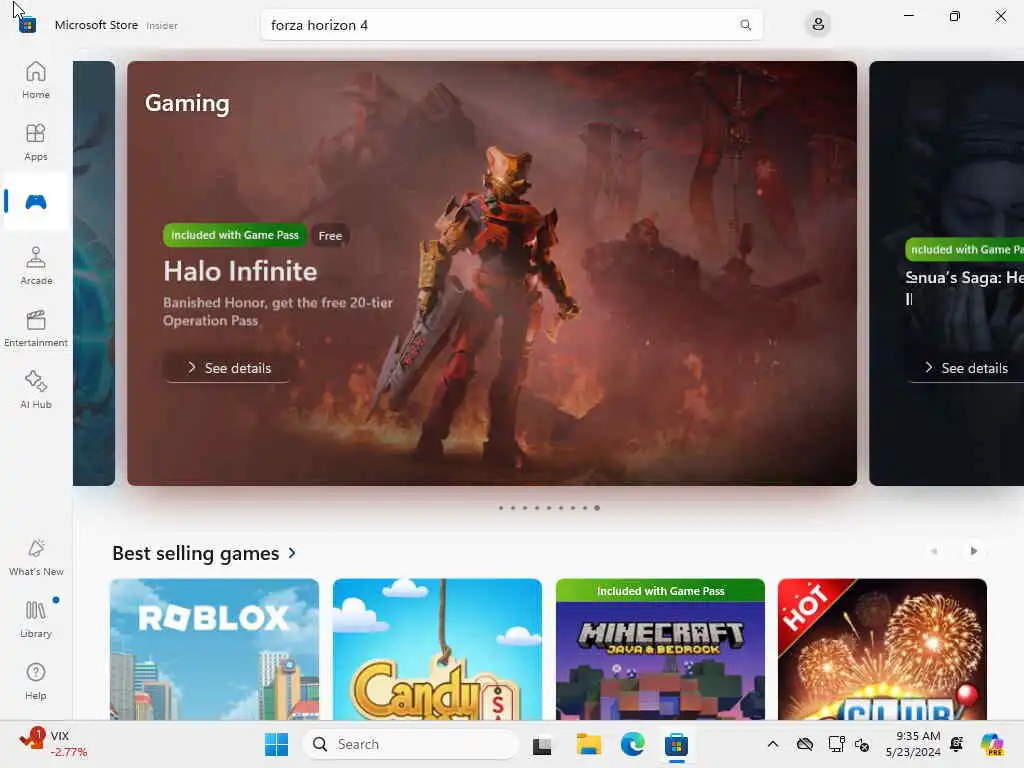The image size is (1024, 768).
Task: Click the previous arrow in Best selling games
Action: [934, 551]
